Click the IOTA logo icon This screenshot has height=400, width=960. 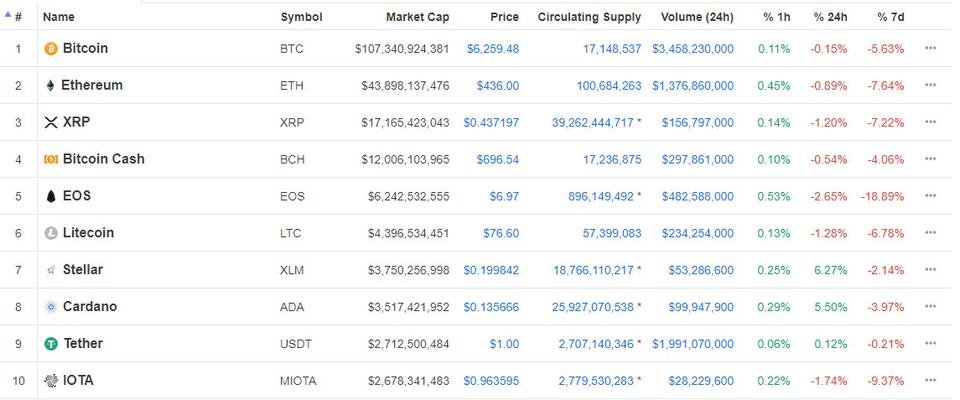(51, 380)
